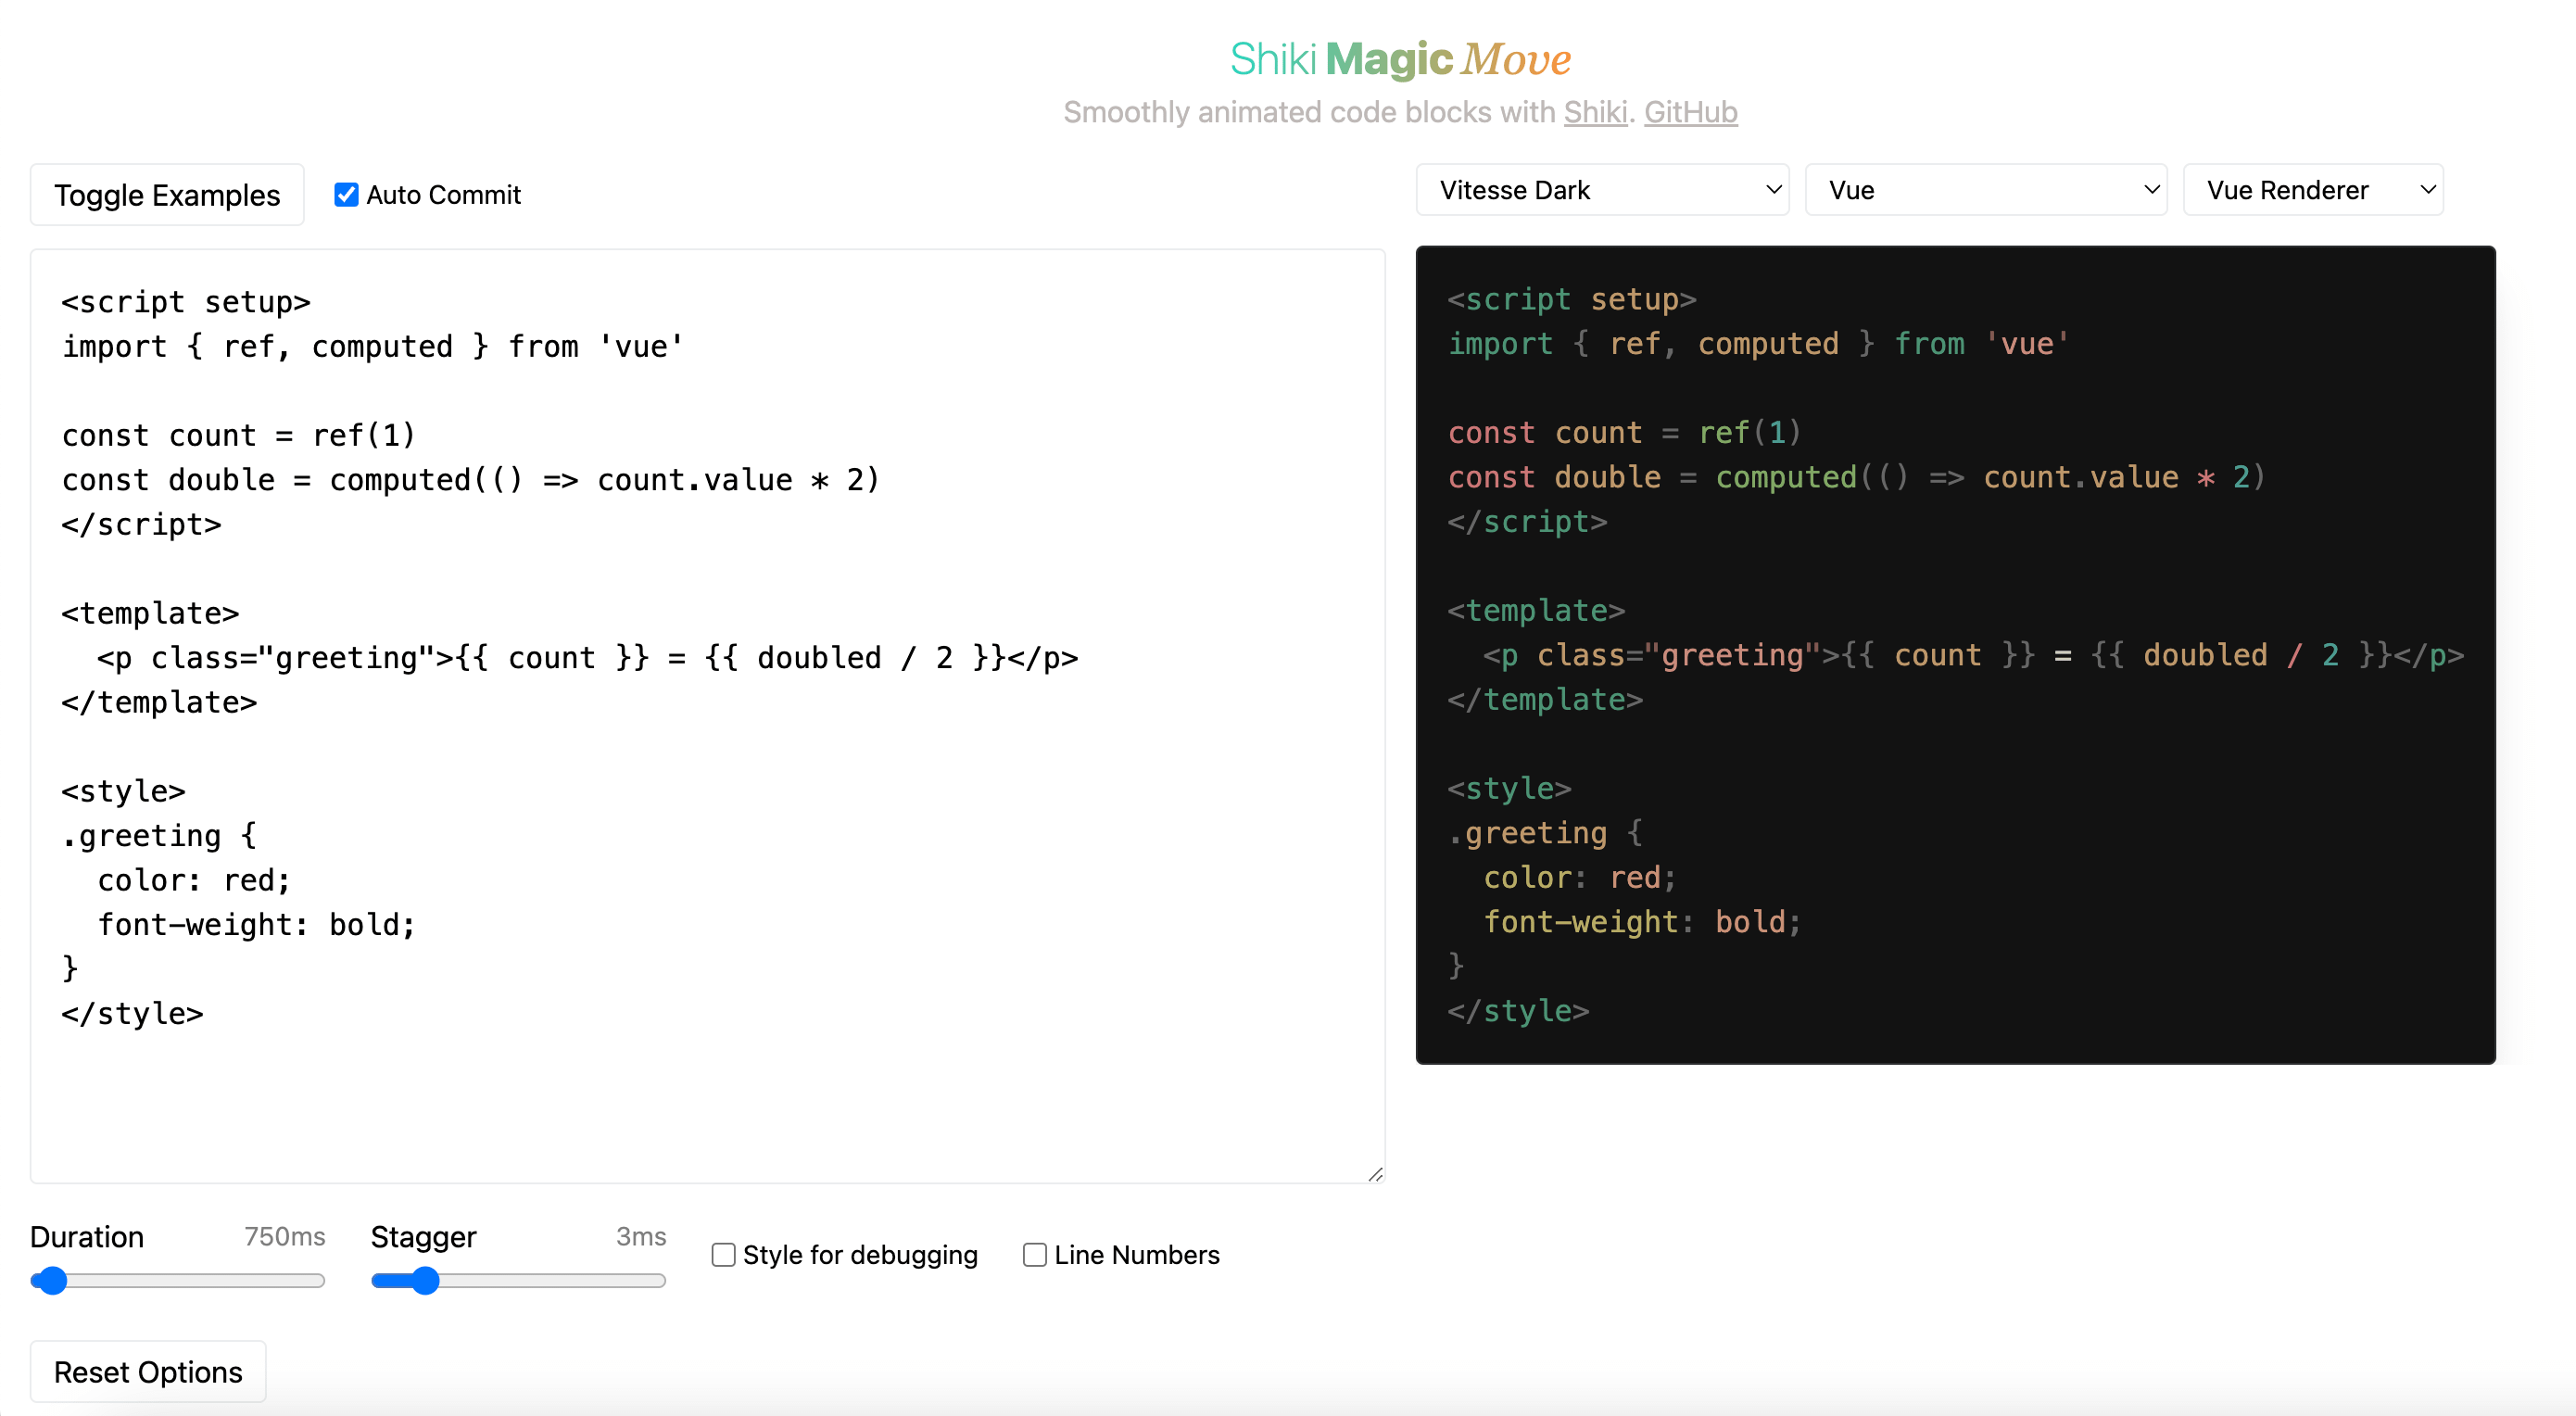Click the renderer dropdown chevron arrow
This screenshot has width=2576, height=1416.
click(2427, 190)
